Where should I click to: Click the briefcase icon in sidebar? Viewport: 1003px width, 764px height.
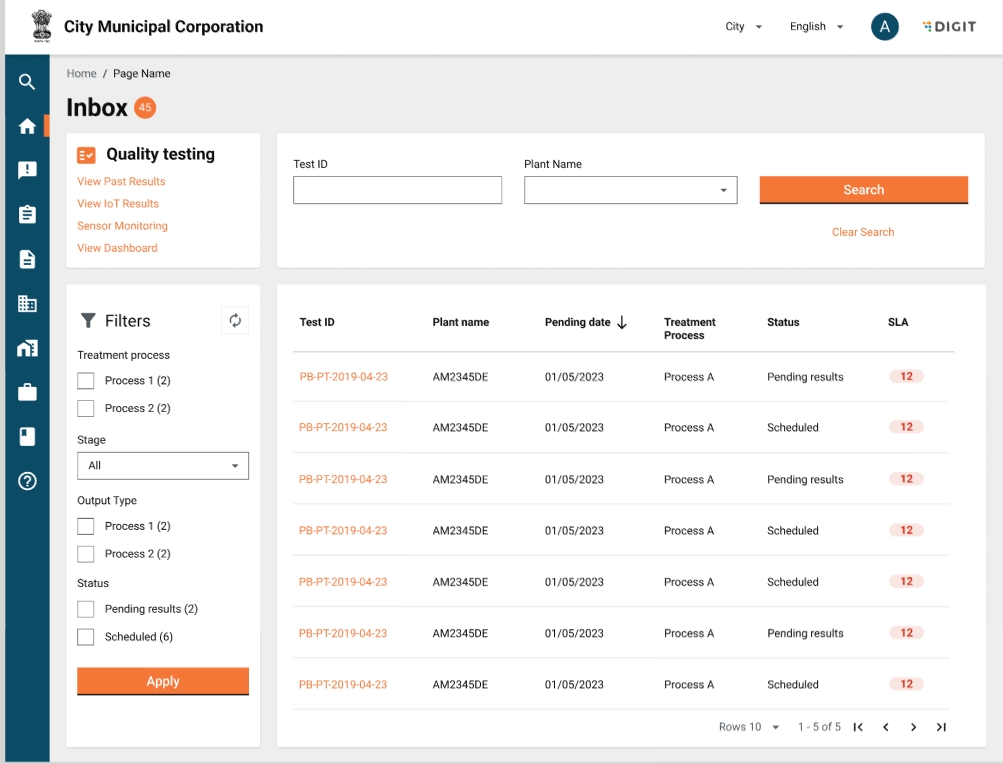pyautogui.click(x=27, y=393)
